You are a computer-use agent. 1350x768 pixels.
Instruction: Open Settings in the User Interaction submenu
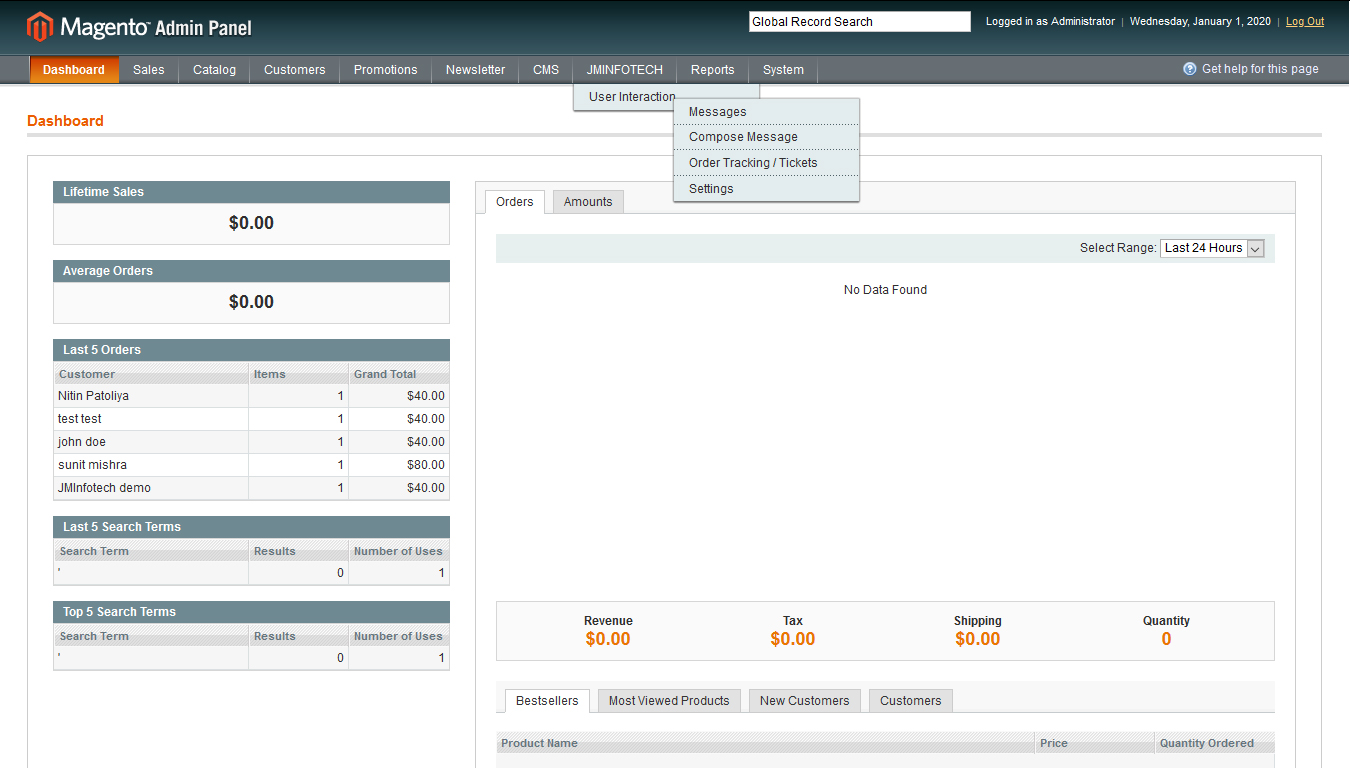(711, 189)
